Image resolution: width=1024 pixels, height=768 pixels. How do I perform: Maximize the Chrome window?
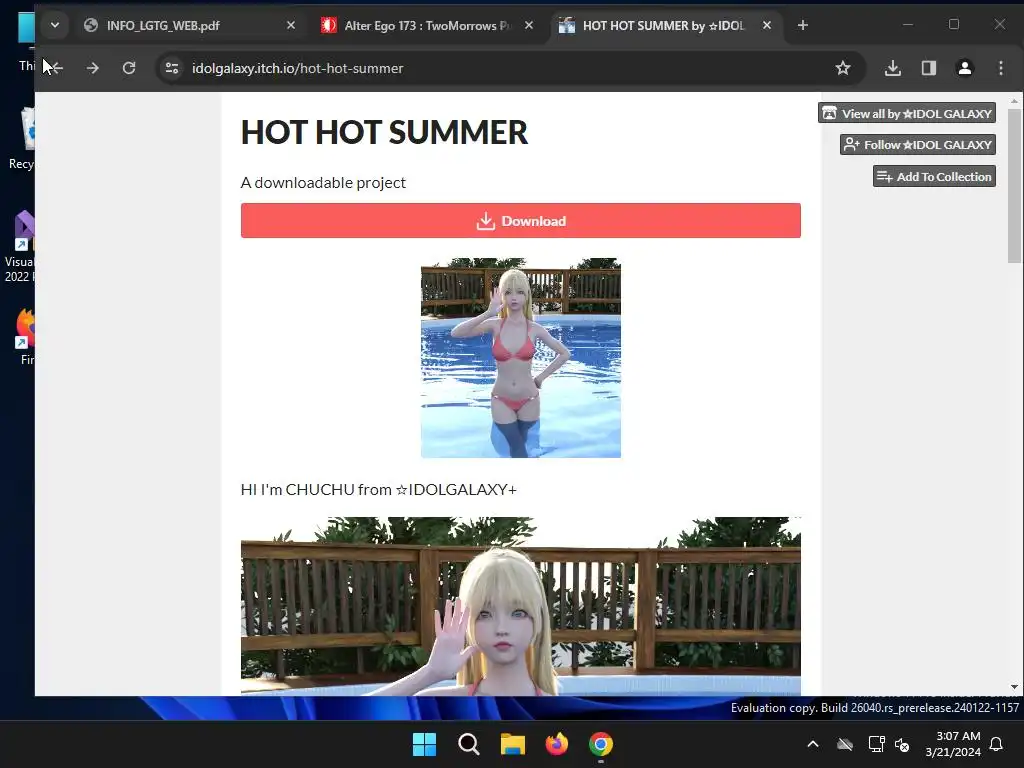tap(953, 25)
